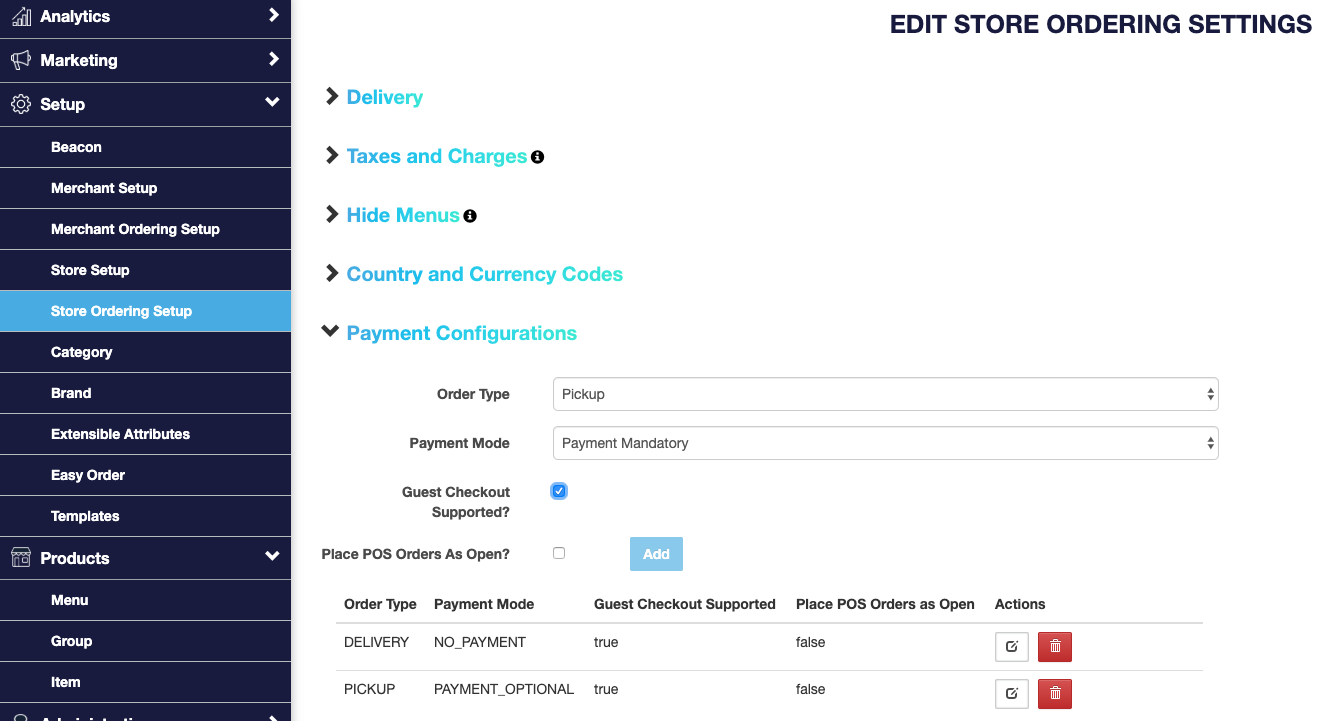This screenshot has height=721, width=1338.
Task: Click the DELIVERY order type cell
Action: tap(376, 642)
